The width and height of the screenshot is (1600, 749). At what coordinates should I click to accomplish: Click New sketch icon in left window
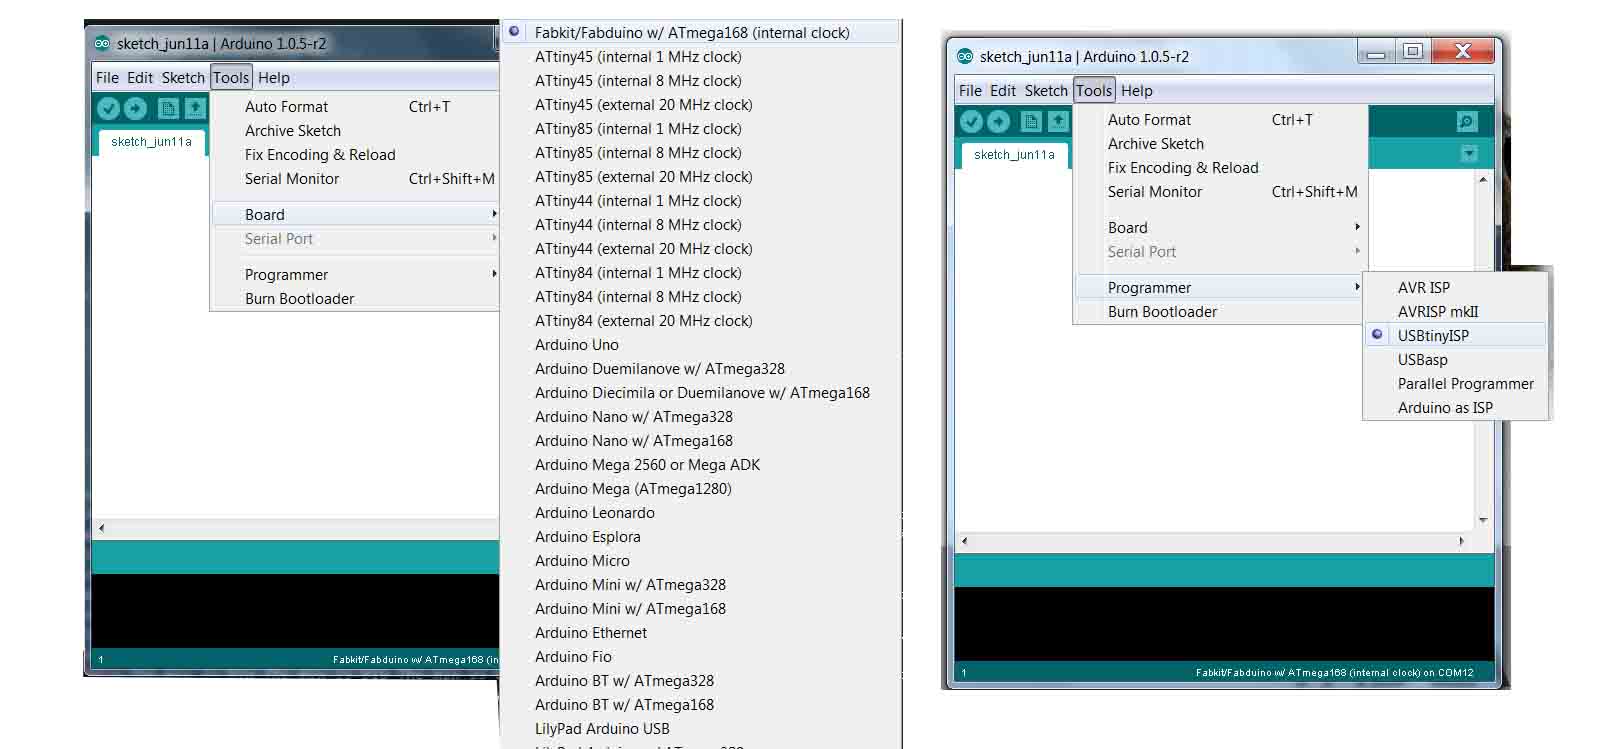tap(168, 108)
